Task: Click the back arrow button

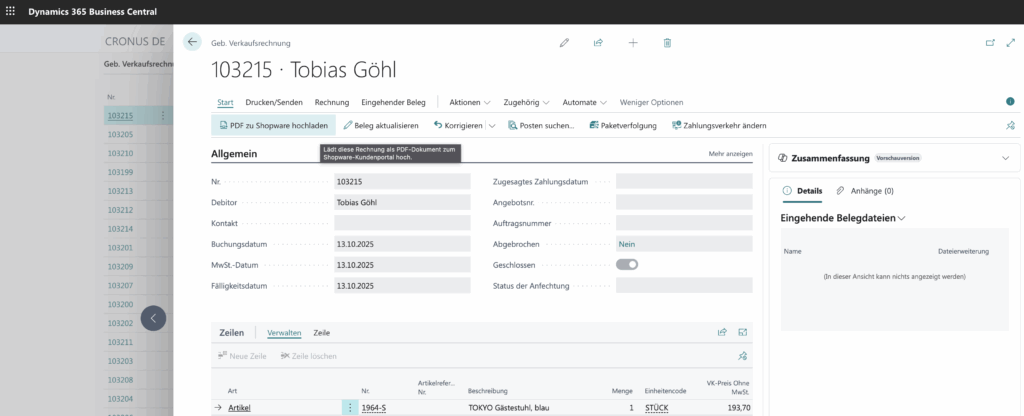Action: (x=192, y=42)
